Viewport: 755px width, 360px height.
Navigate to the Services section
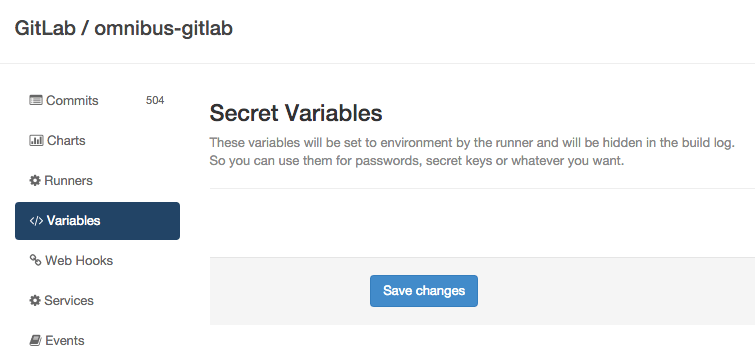click(x=97, y=300)
